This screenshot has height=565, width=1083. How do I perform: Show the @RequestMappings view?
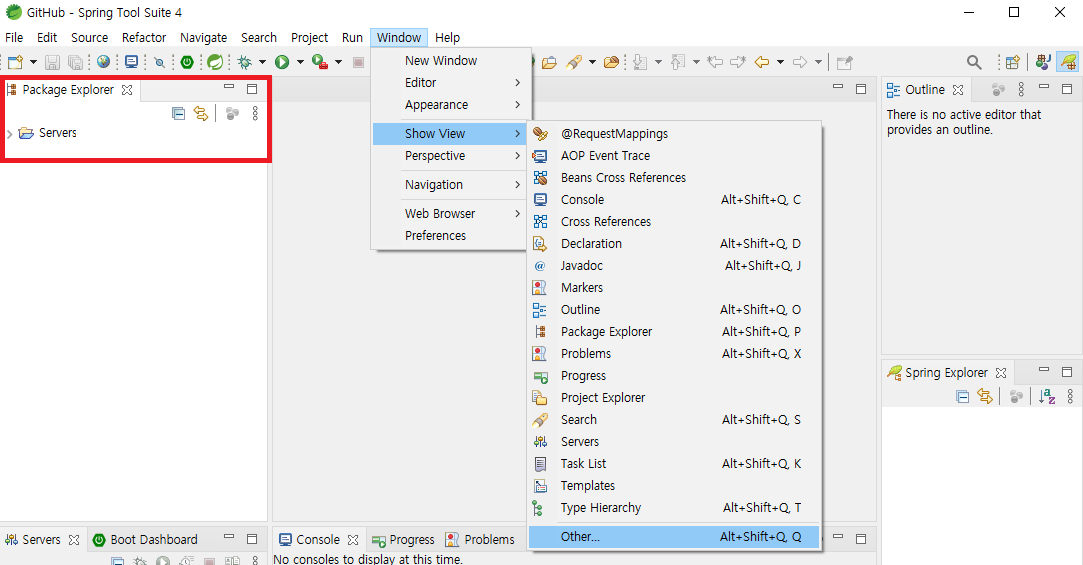tap(675, 133)
